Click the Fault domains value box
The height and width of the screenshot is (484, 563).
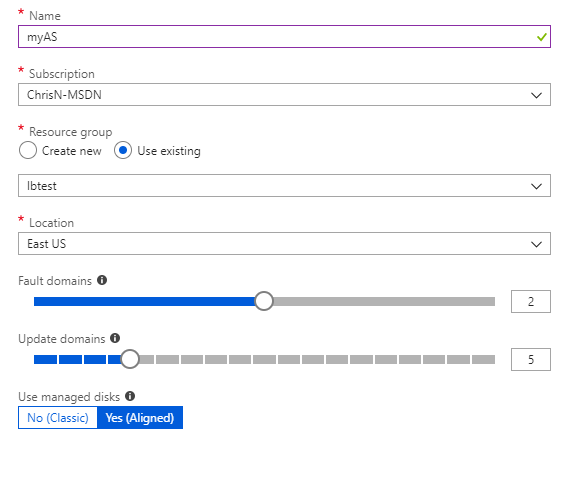point(531,302)
